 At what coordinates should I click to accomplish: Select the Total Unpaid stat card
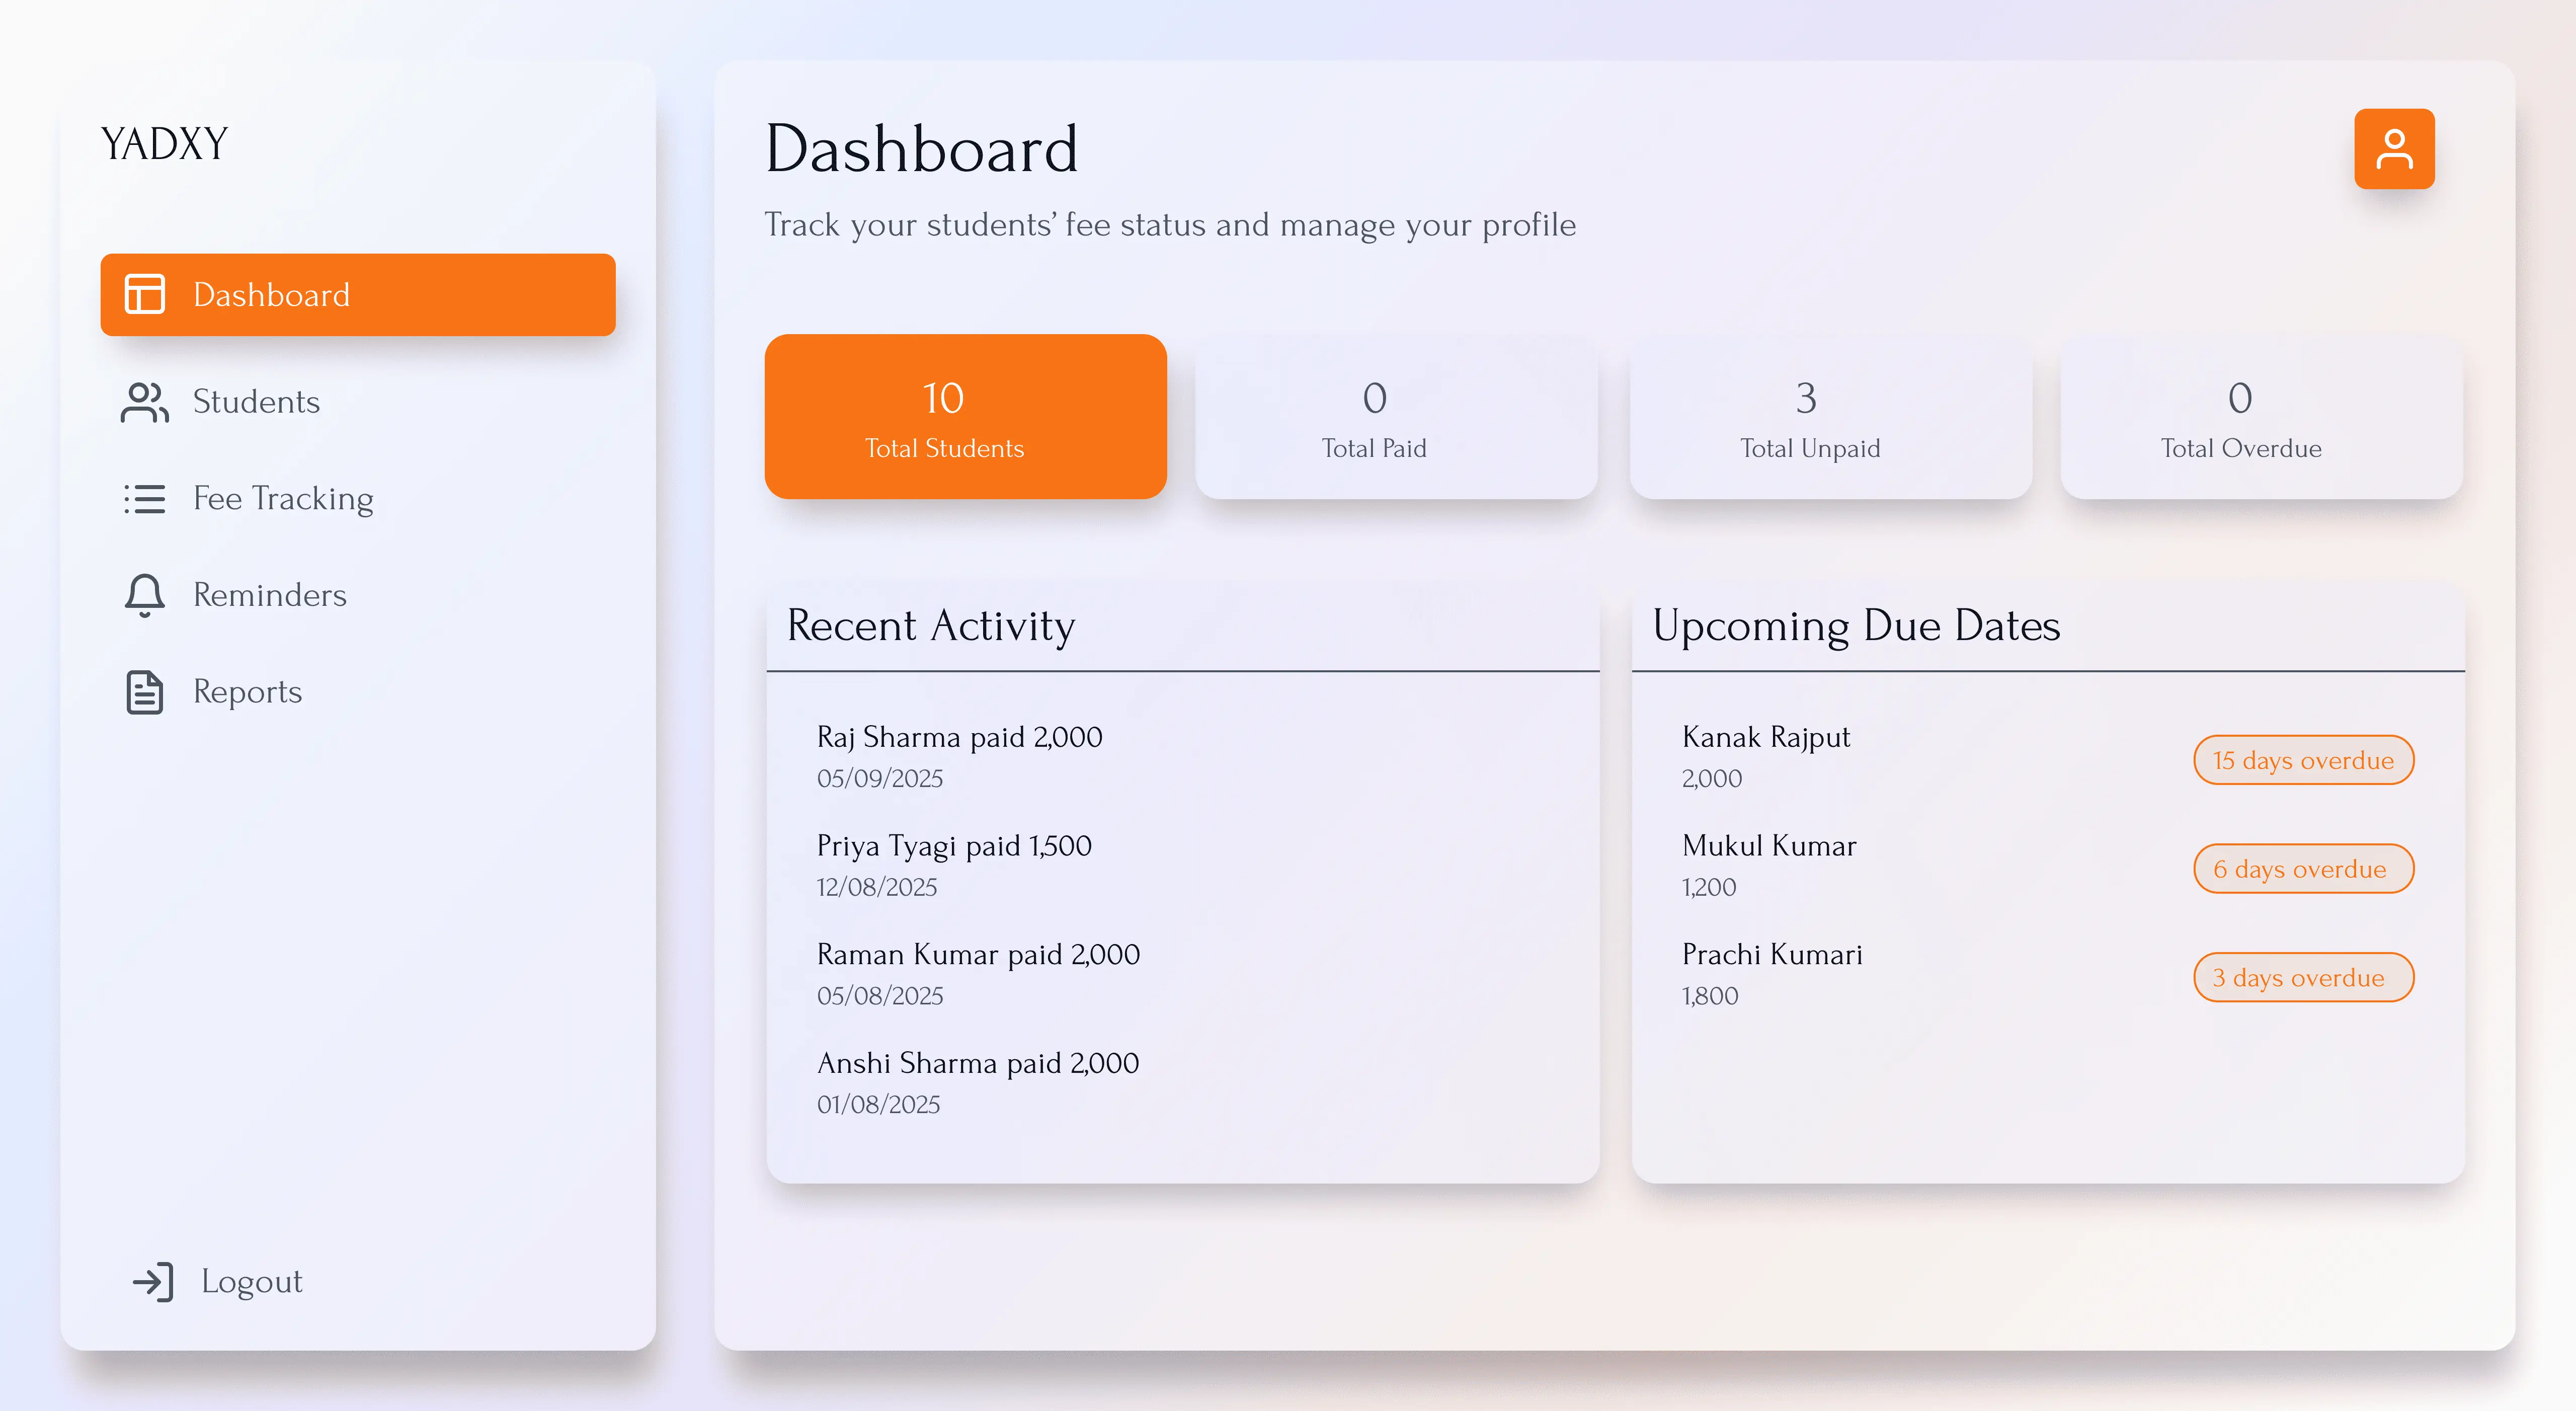(x=1829, y=417)
